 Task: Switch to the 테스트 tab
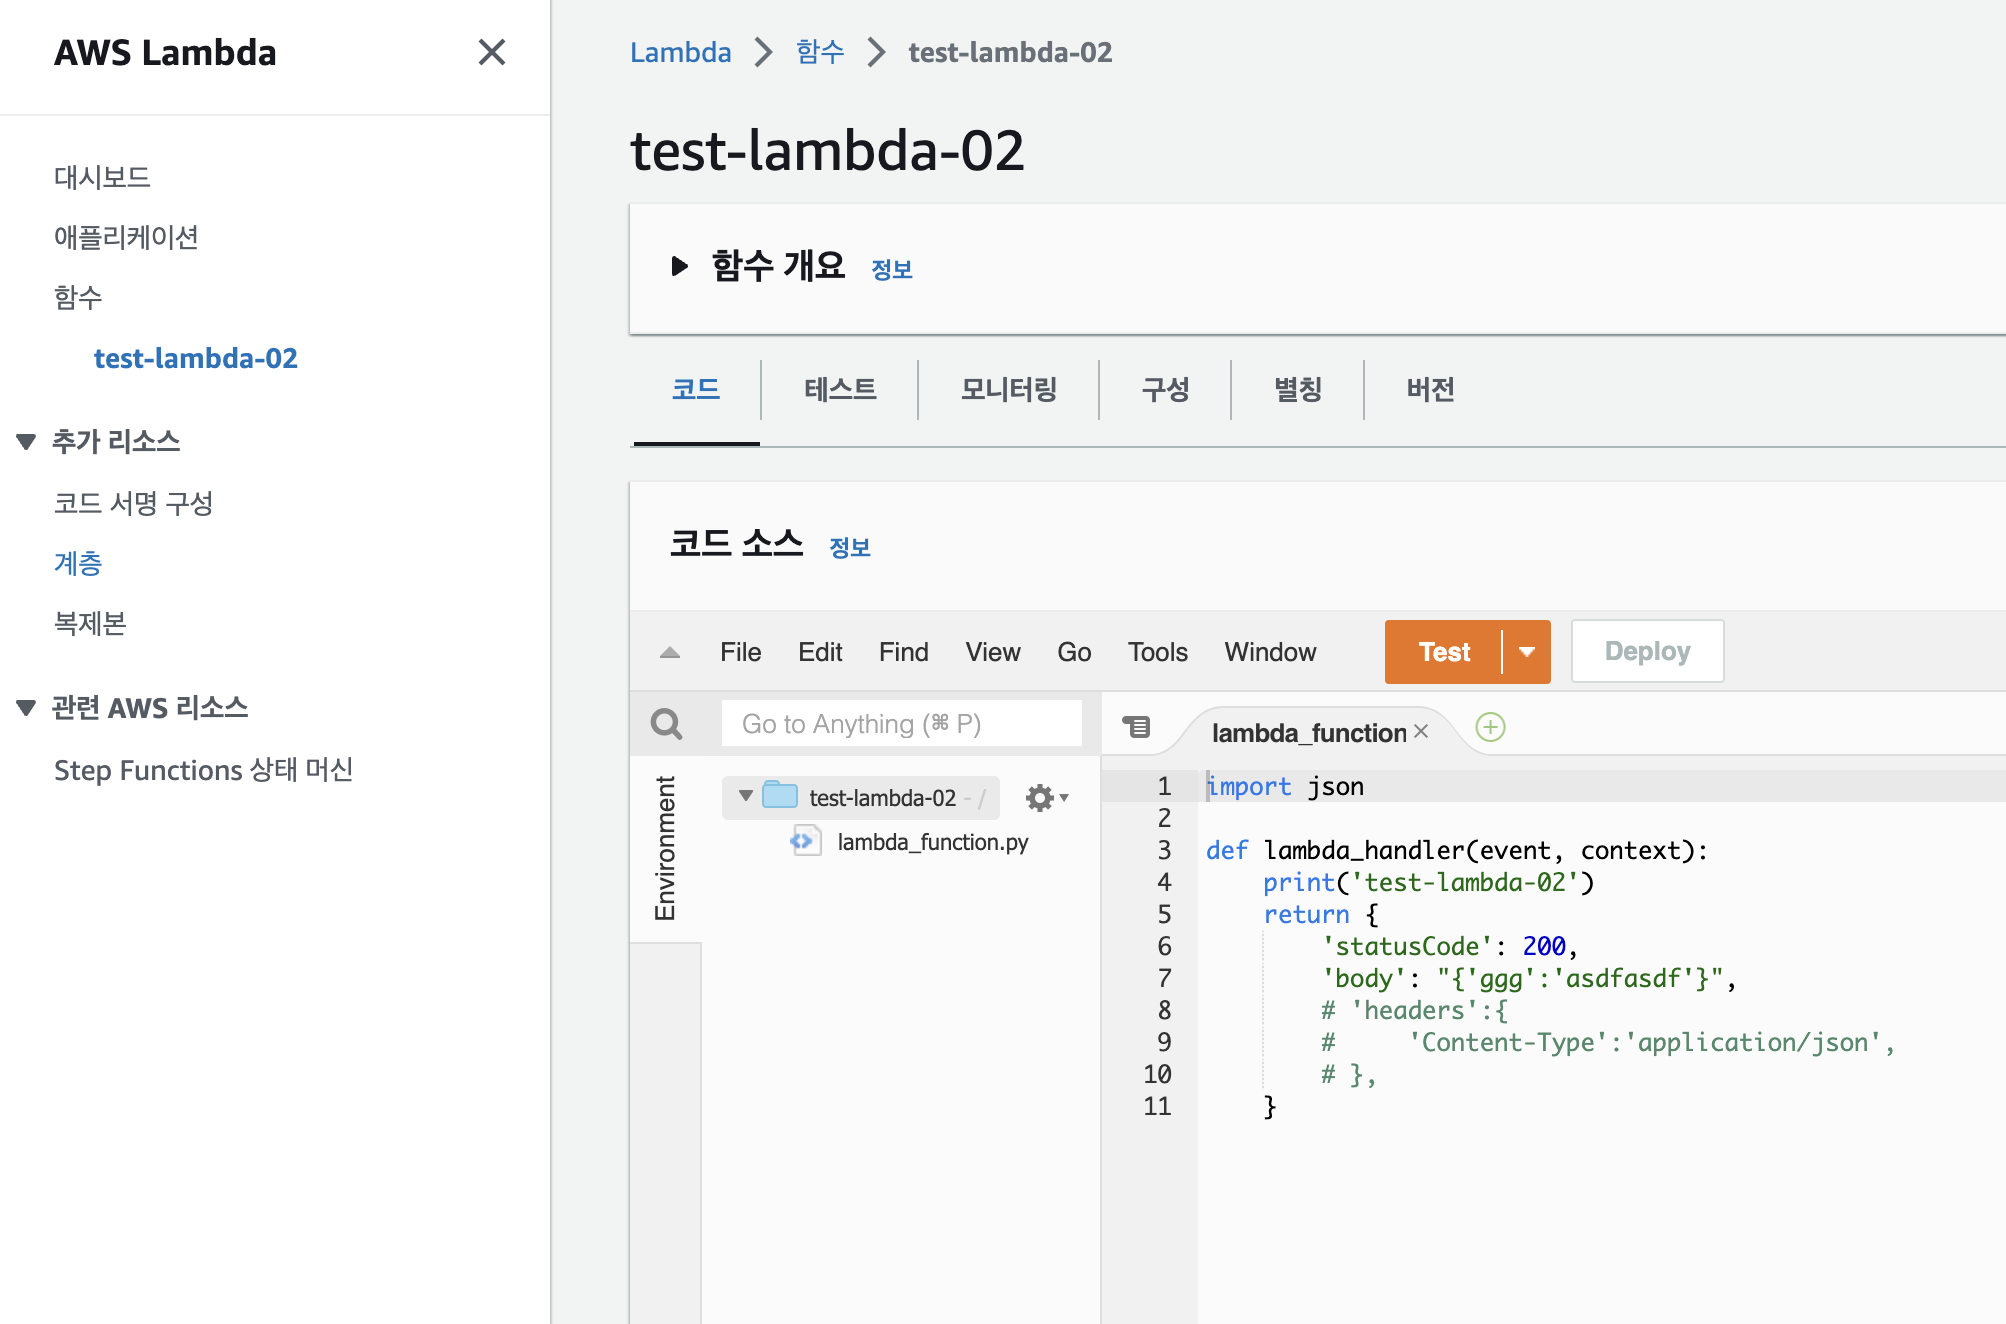pyautogui.click(x=840, y=389)
